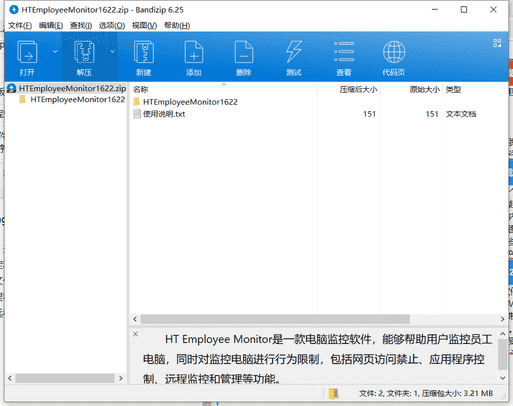Click the tree panel horizontal scrollbar thumb

[x=65, y=378]
